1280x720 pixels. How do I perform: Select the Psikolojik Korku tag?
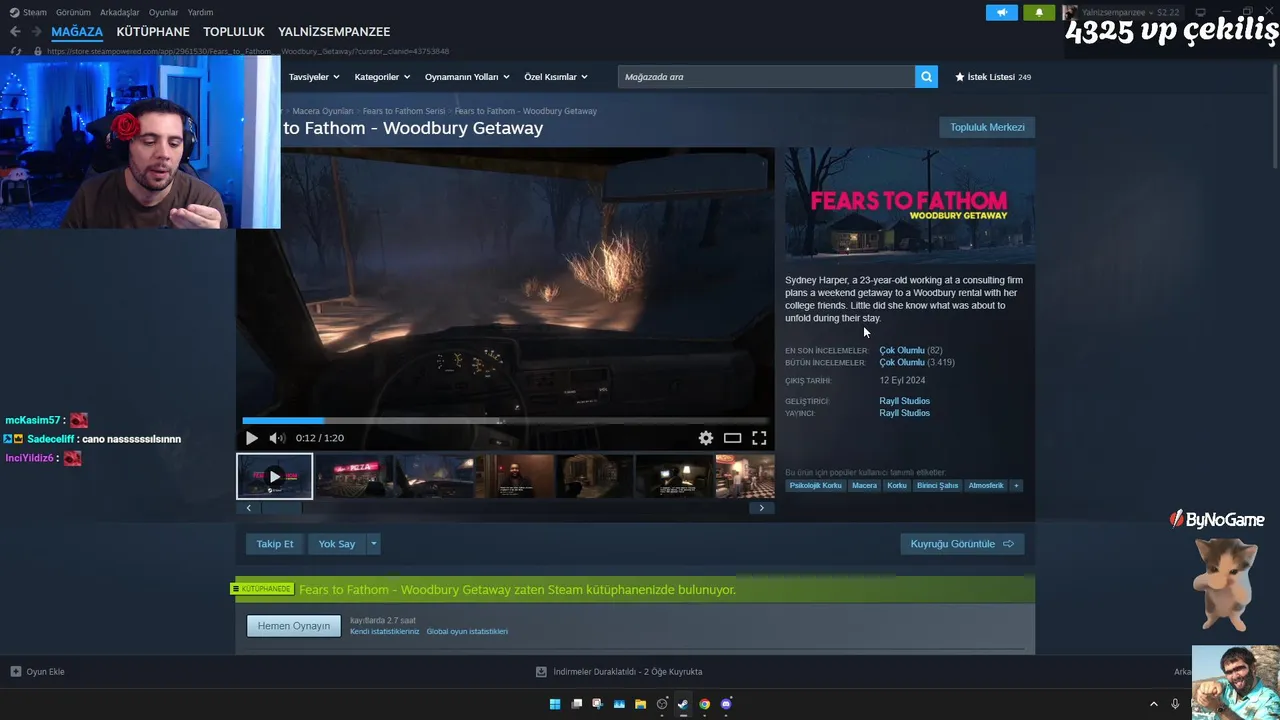coord(816,486)
